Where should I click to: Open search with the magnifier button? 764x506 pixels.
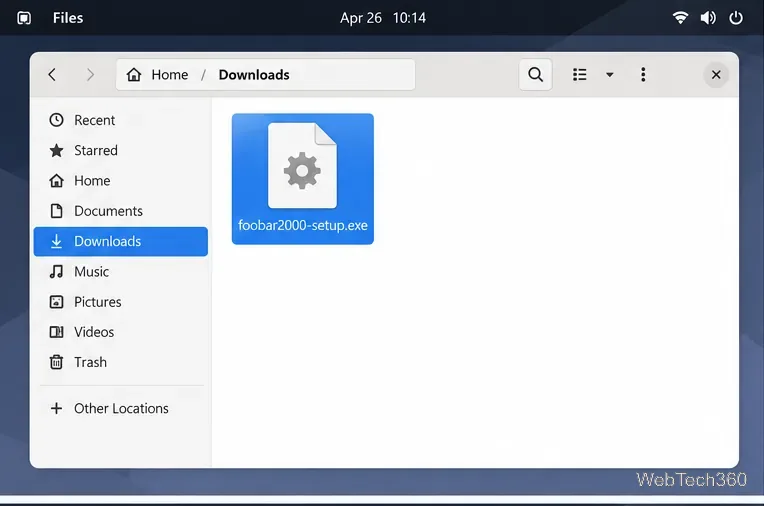535,75
